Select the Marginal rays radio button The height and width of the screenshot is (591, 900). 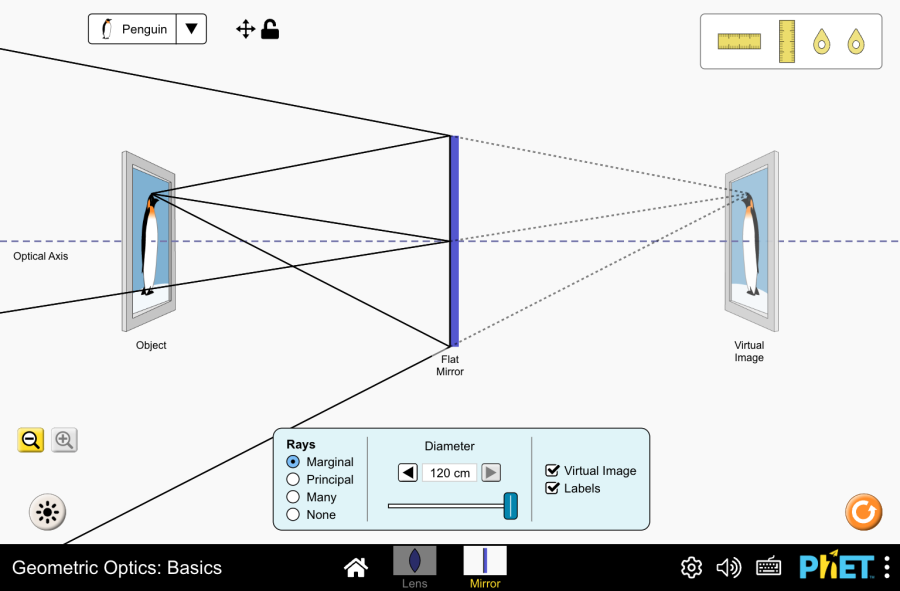pyautogui.click(x=293, y=462)
